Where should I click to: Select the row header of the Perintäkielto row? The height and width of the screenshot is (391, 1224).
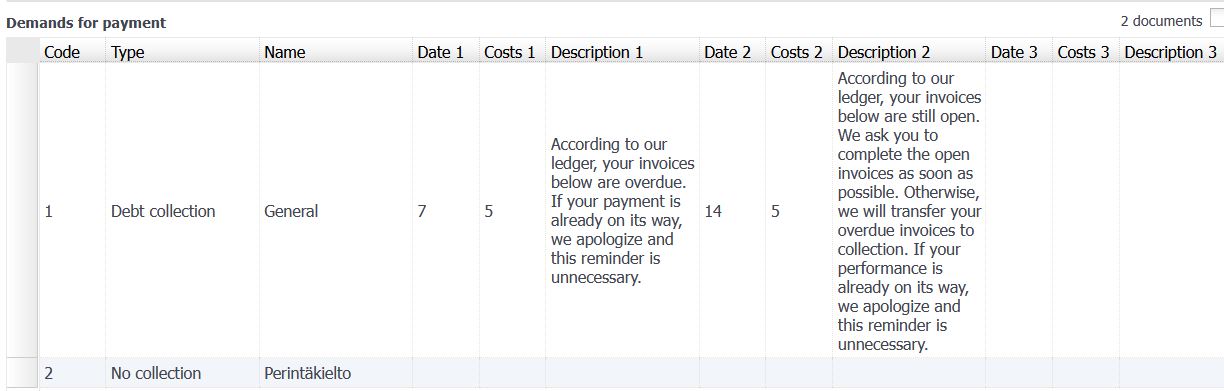[x=22, y=373]
